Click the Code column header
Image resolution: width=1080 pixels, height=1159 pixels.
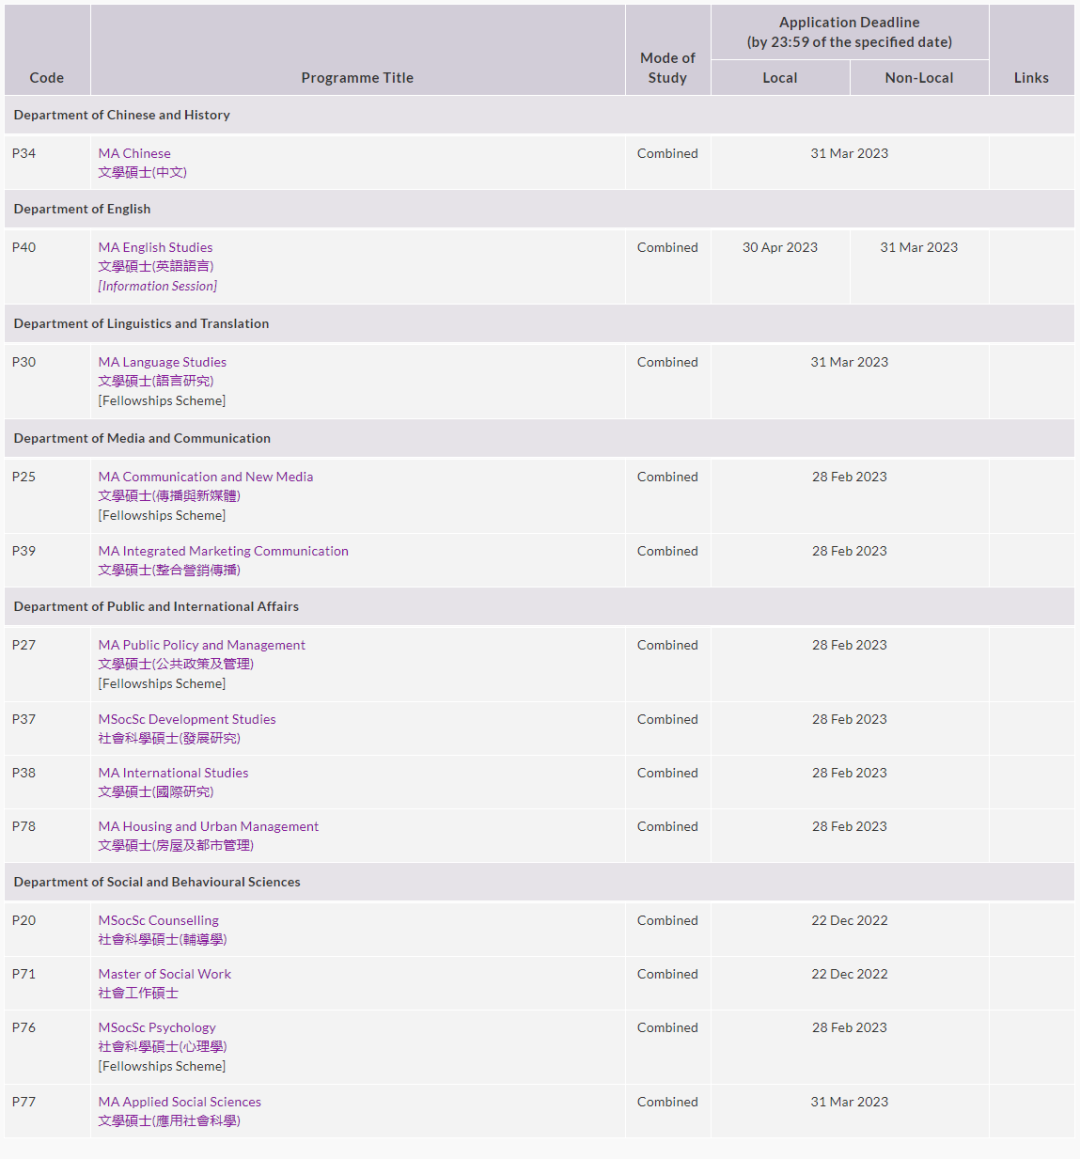[47, 78]
